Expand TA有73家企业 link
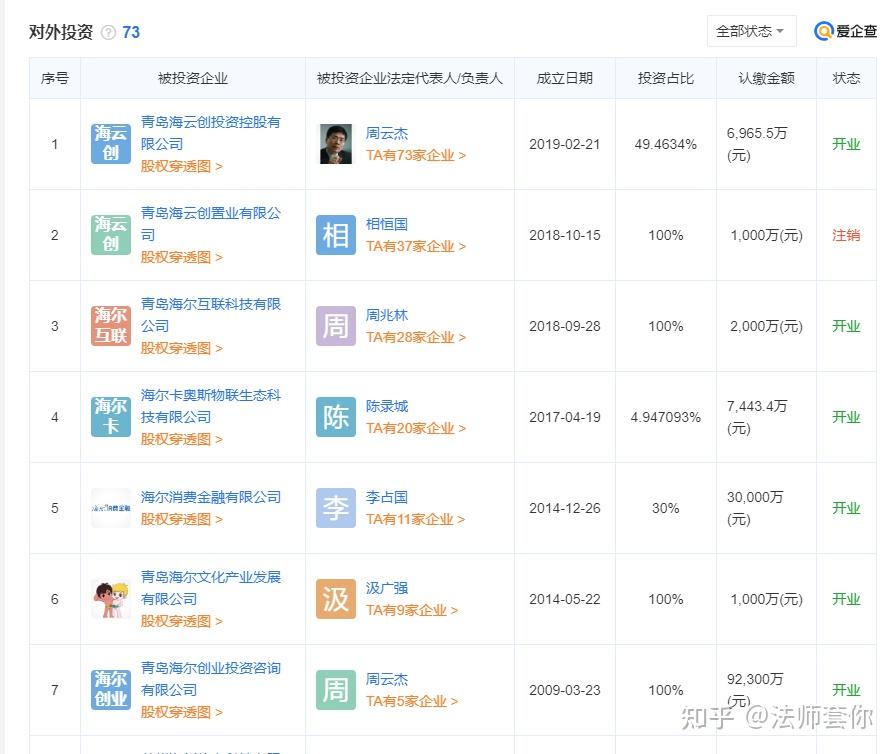The width and height of the screenshot is (896, 754). [x=416, y=155]
